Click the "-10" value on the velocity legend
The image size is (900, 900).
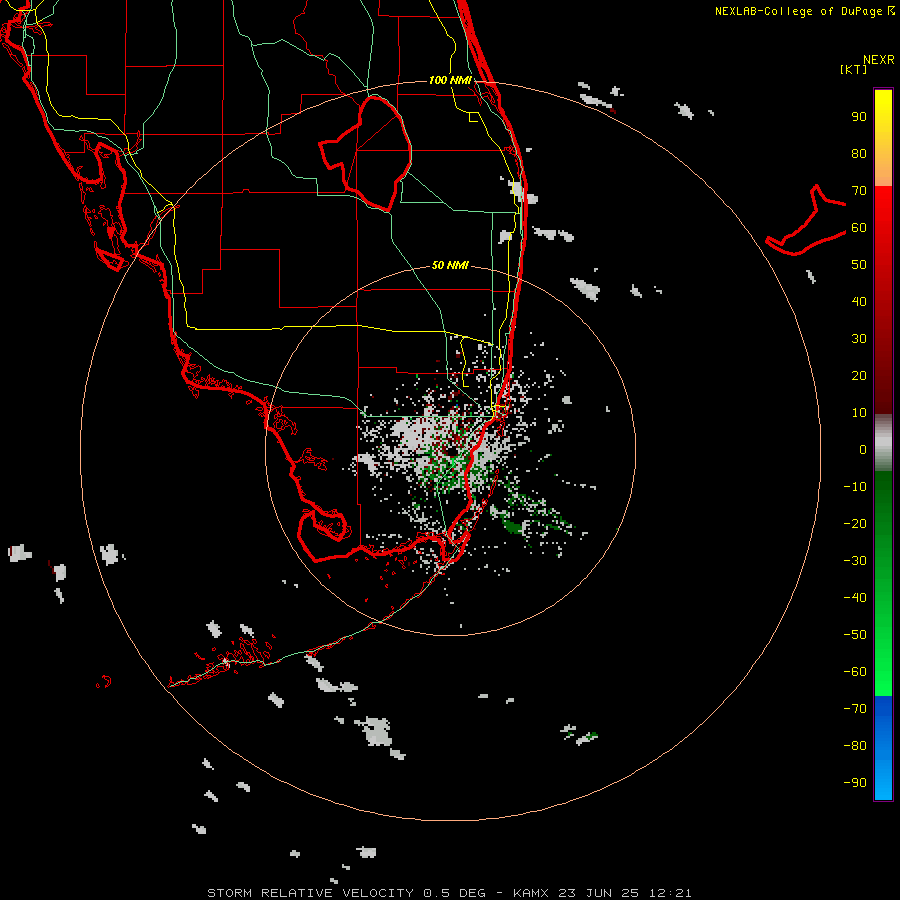pos(855,487)
